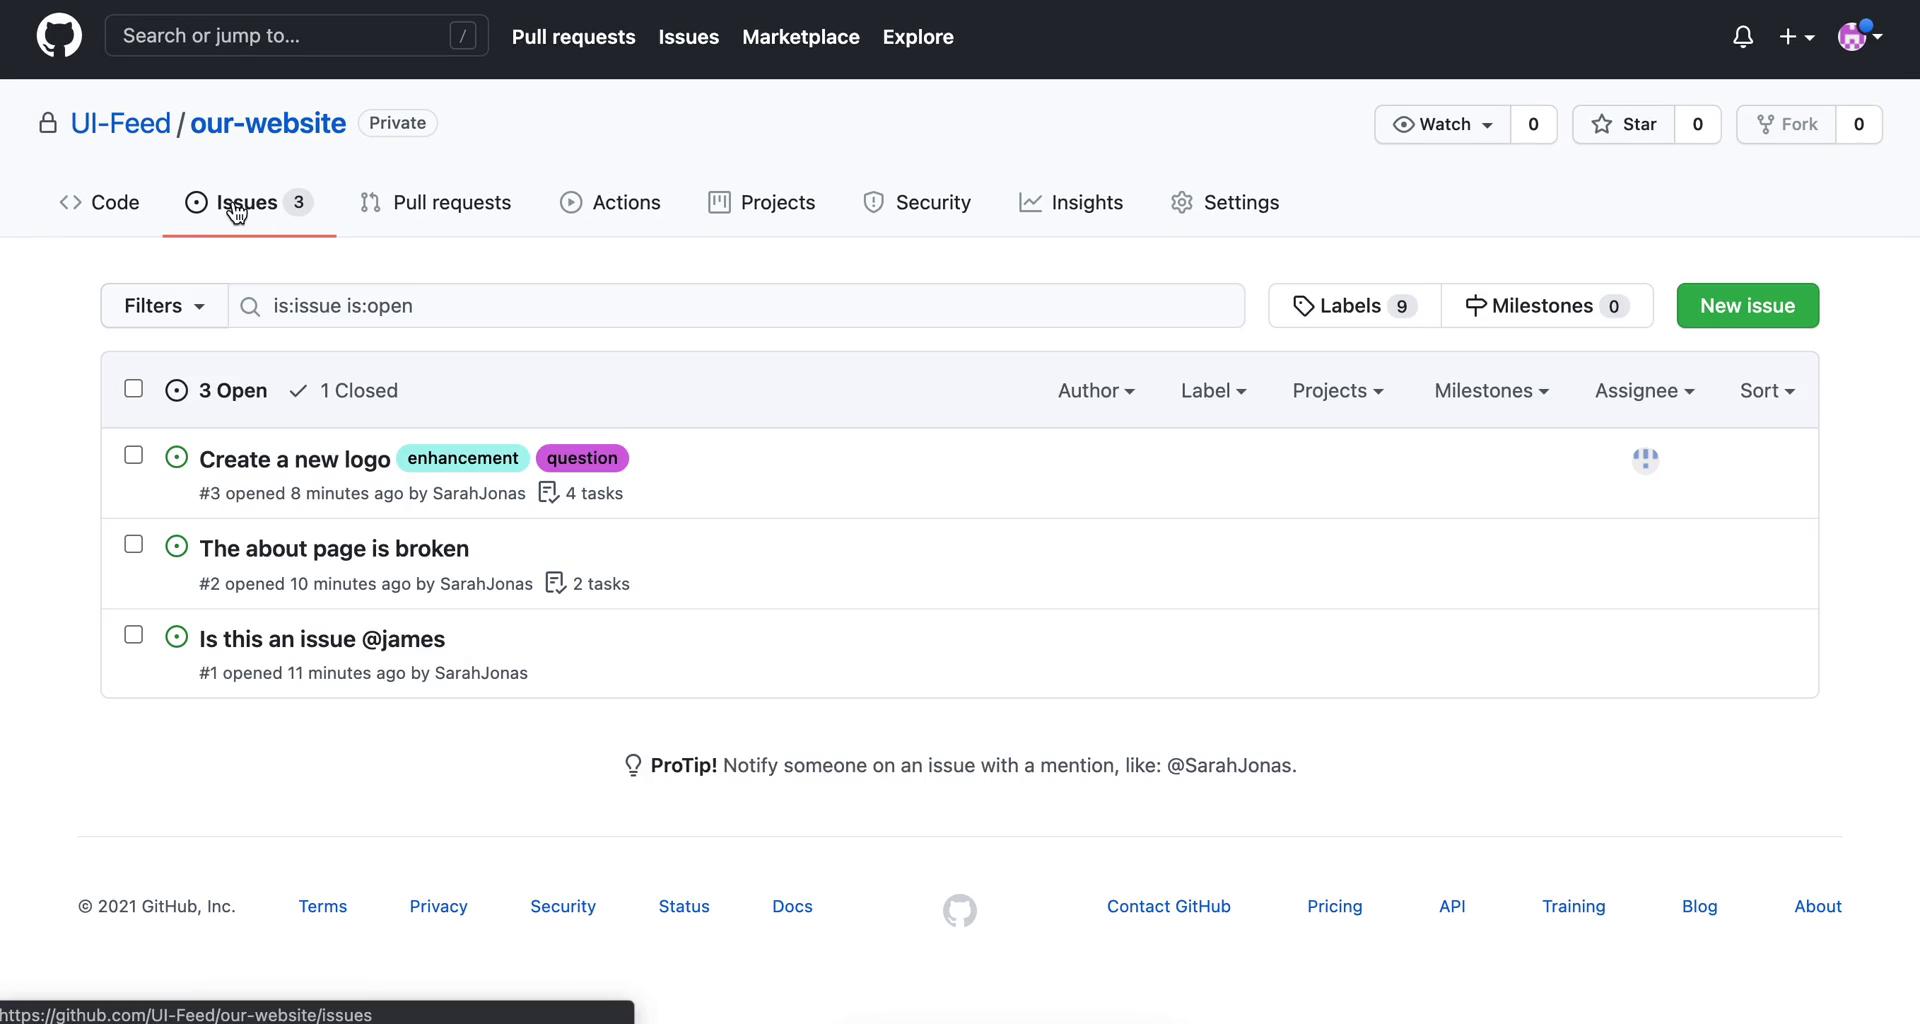
Task: Tick the select-all issues checkbox
Action: (133, 389)
